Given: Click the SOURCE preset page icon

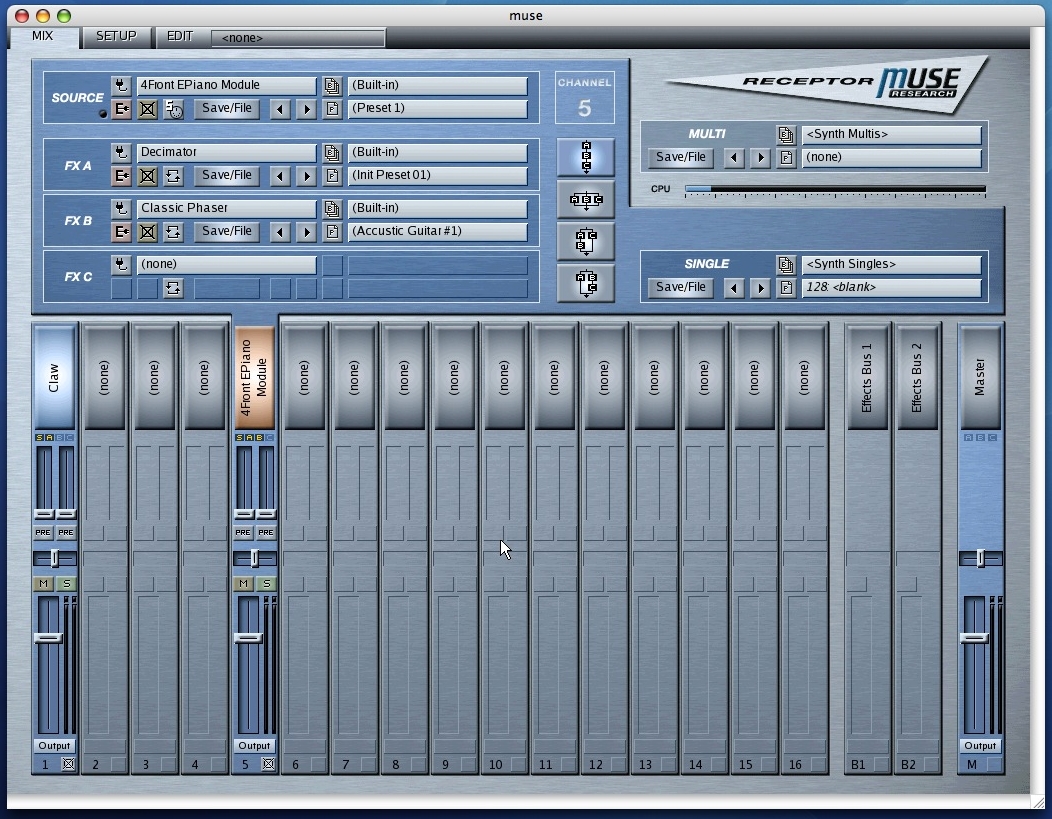Looking at the screenshot, I should [332, 109].
